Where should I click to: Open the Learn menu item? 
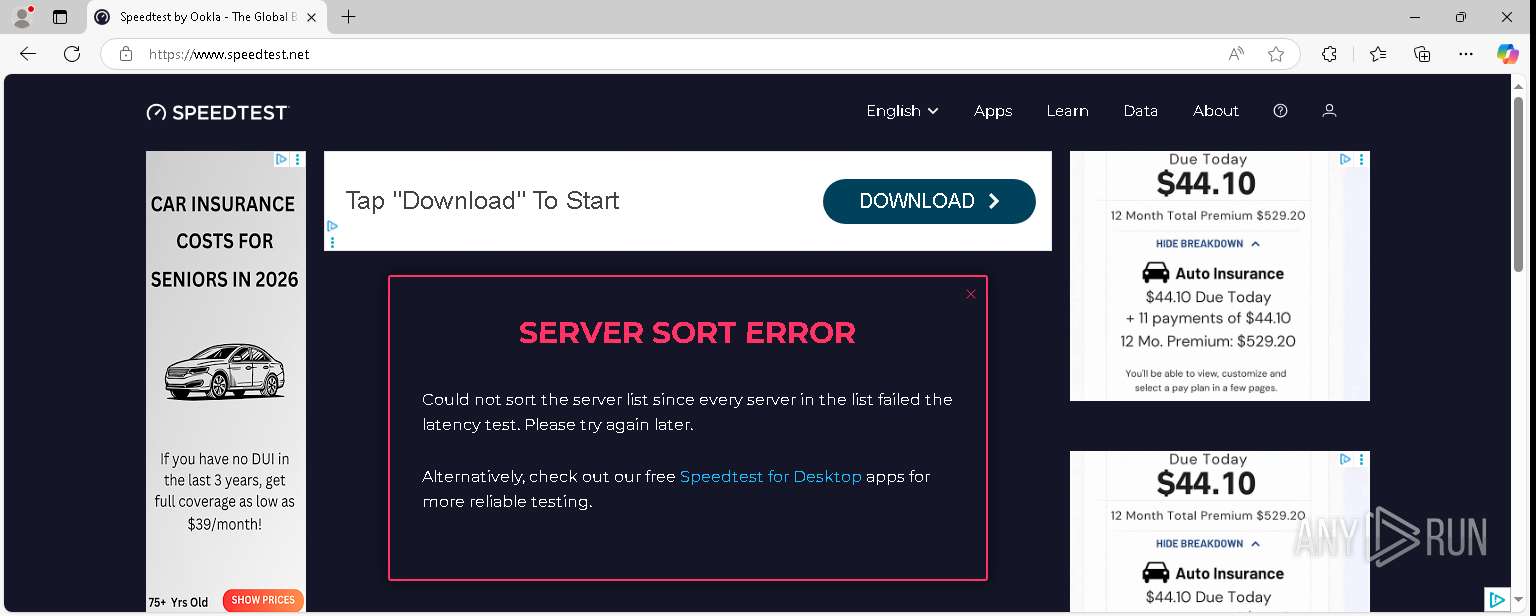[1067, 111]
